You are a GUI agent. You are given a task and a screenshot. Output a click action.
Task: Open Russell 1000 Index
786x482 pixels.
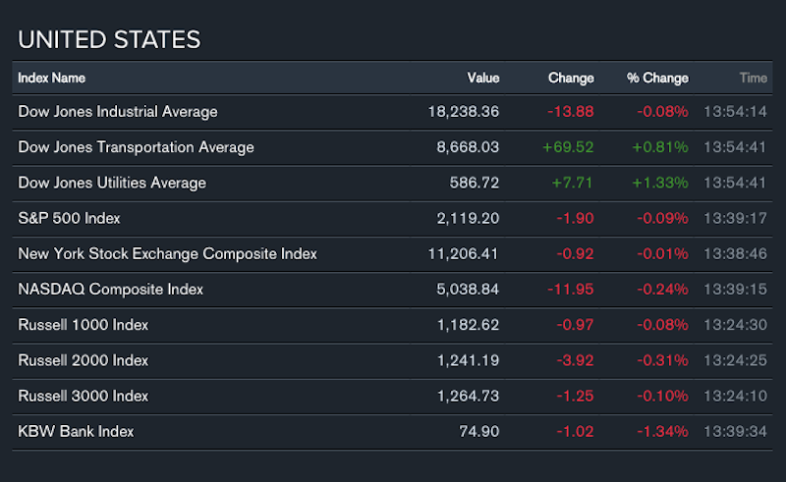[83, 325]
